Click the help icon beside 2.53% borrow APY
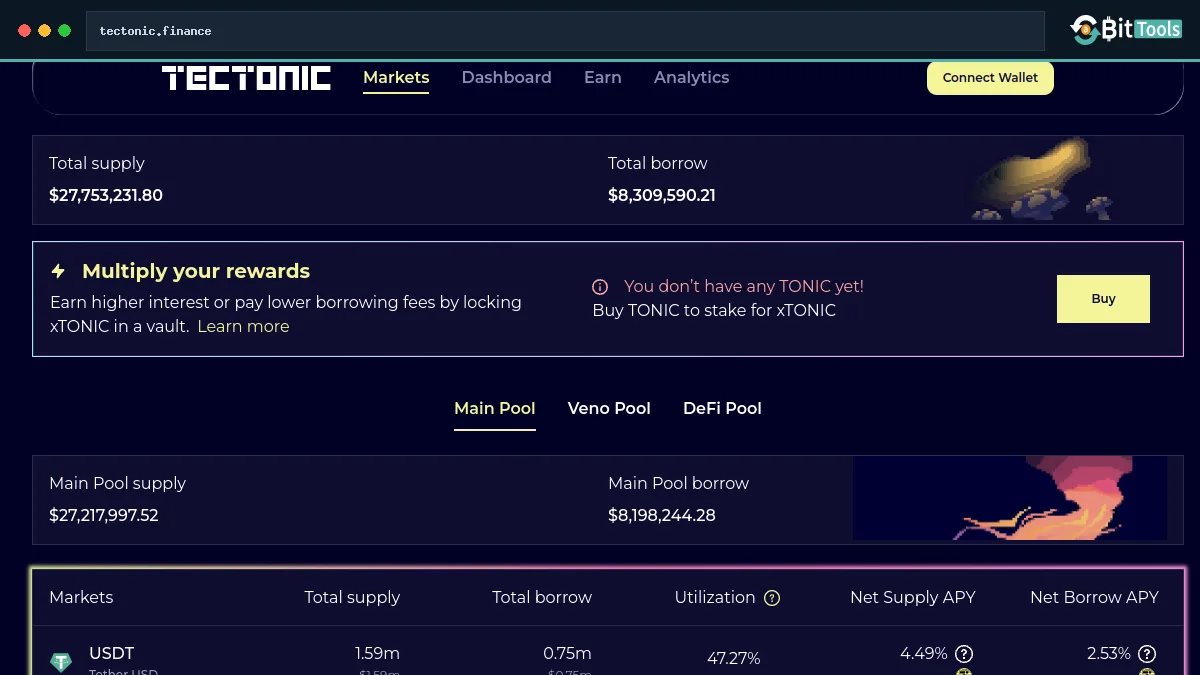 (1147, 654)
